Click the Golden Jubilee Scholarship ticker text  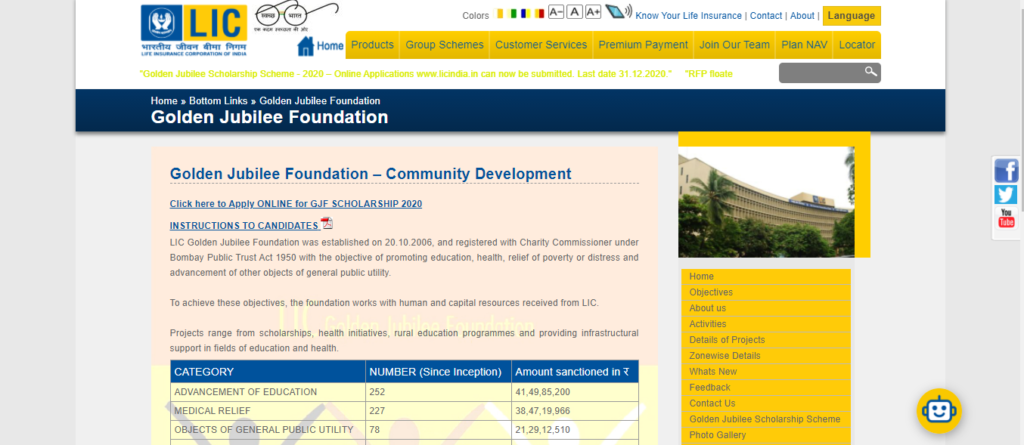coord(406,74)
